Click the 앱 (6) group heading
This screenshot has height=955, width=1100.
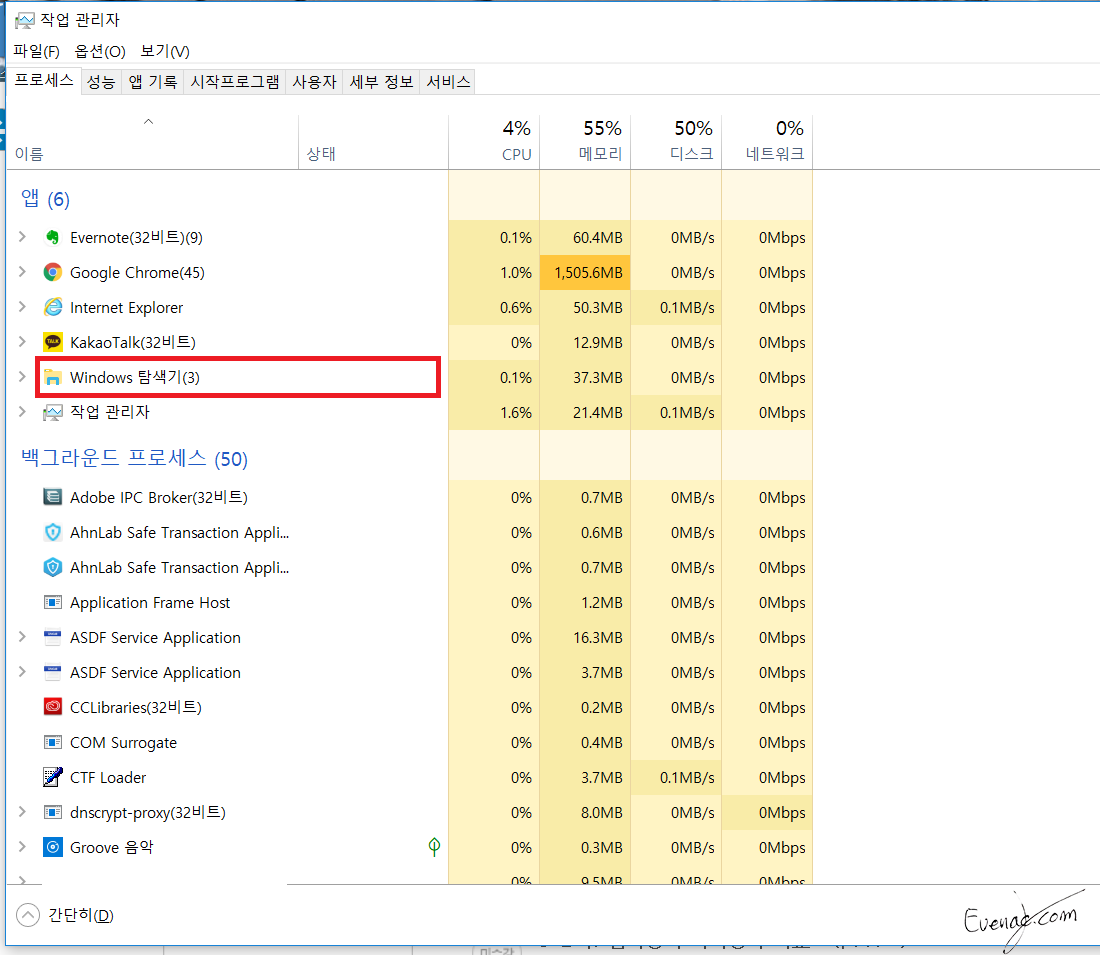46,199
